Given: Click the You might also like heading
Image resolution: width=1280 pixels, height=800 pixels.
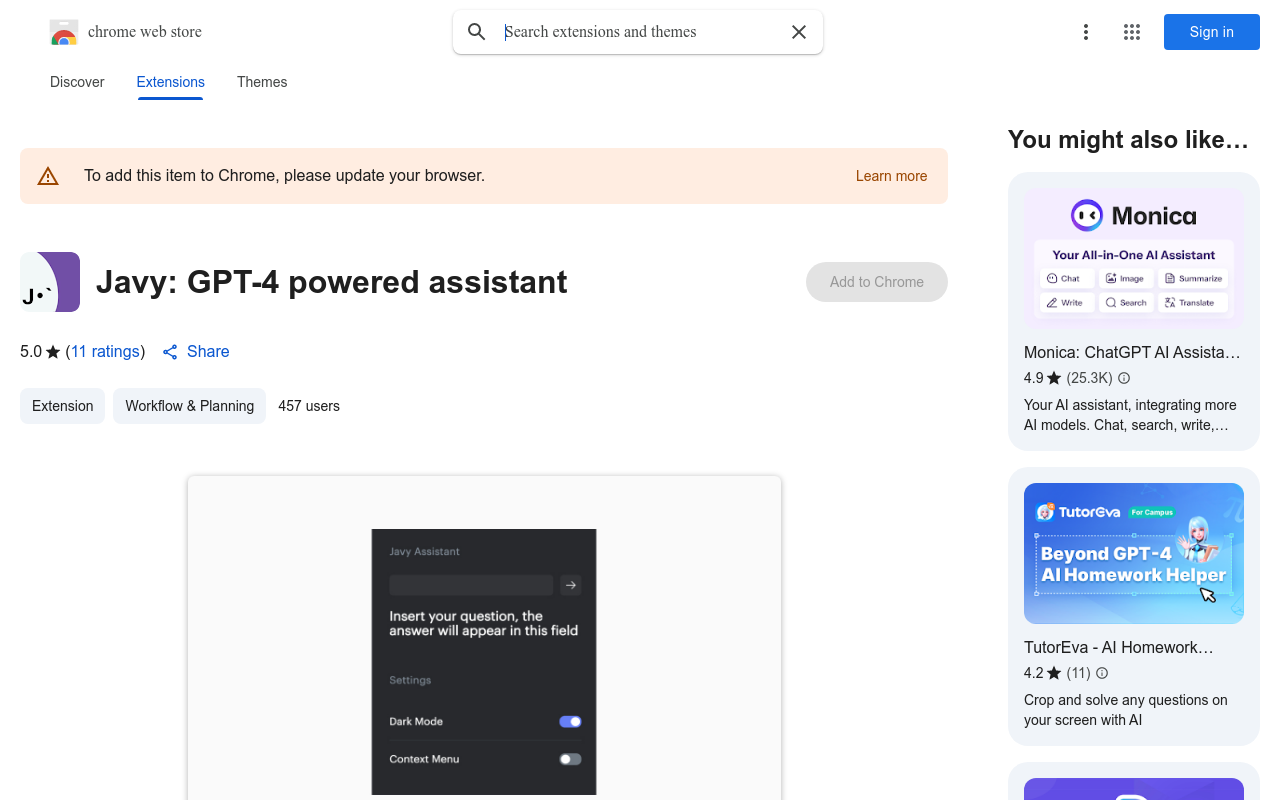Looking at the screenshot, I should [x=1128, y=140].
